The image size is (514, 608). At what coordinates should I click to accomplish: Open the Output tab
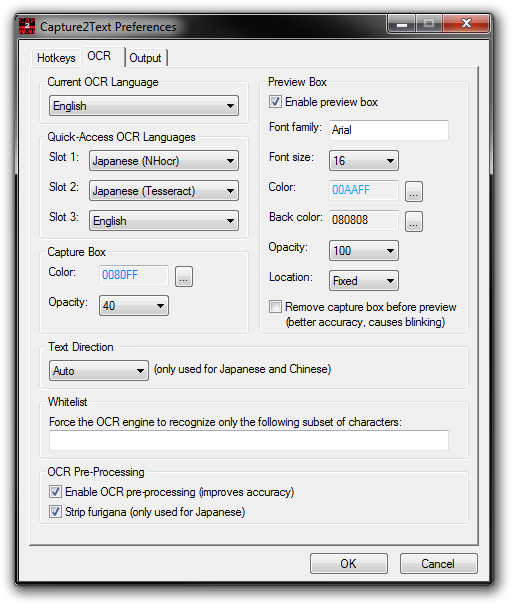coord(146,58)
